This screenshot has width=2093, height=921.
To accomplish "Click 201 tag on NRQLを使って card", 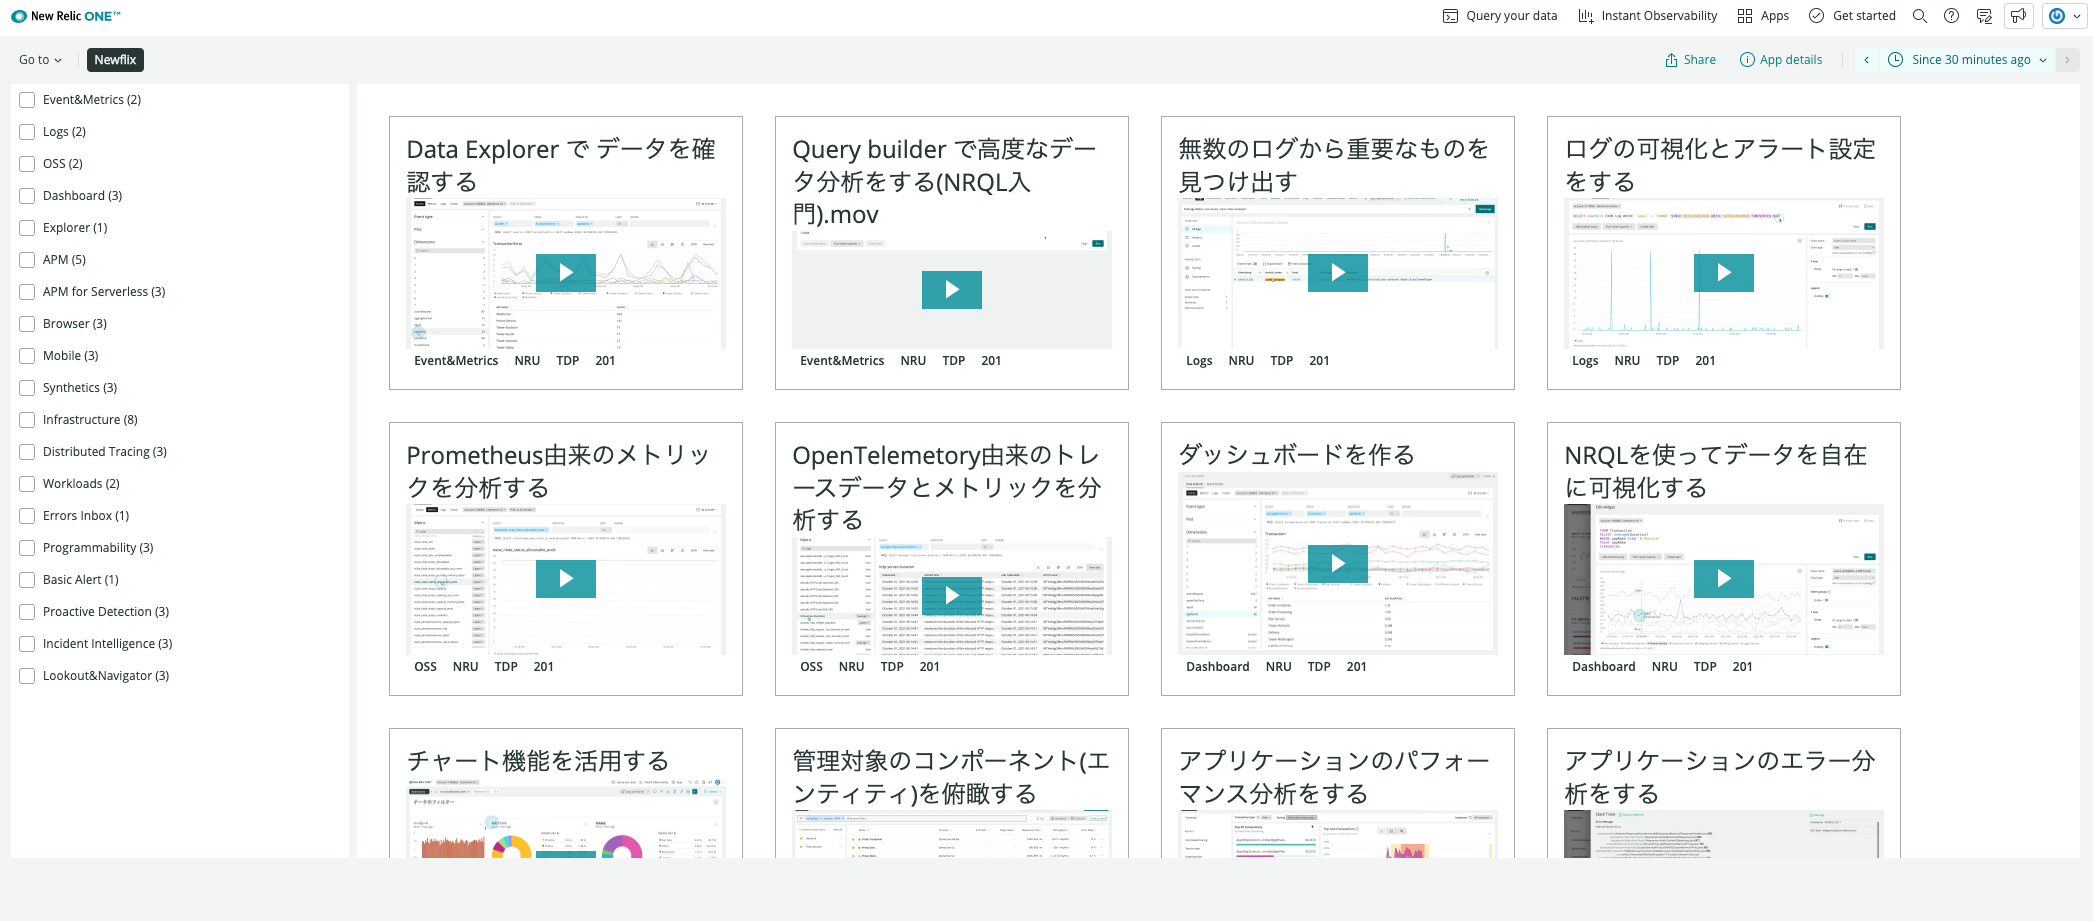I will point(1742,667).
